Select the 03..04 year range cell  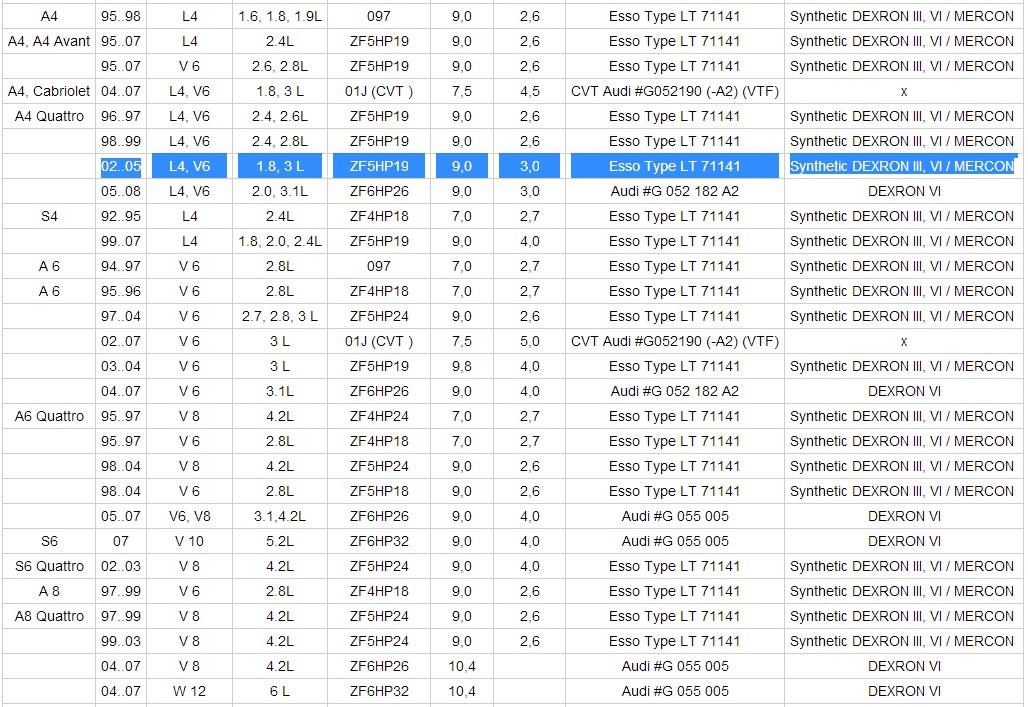coord(121,366)
